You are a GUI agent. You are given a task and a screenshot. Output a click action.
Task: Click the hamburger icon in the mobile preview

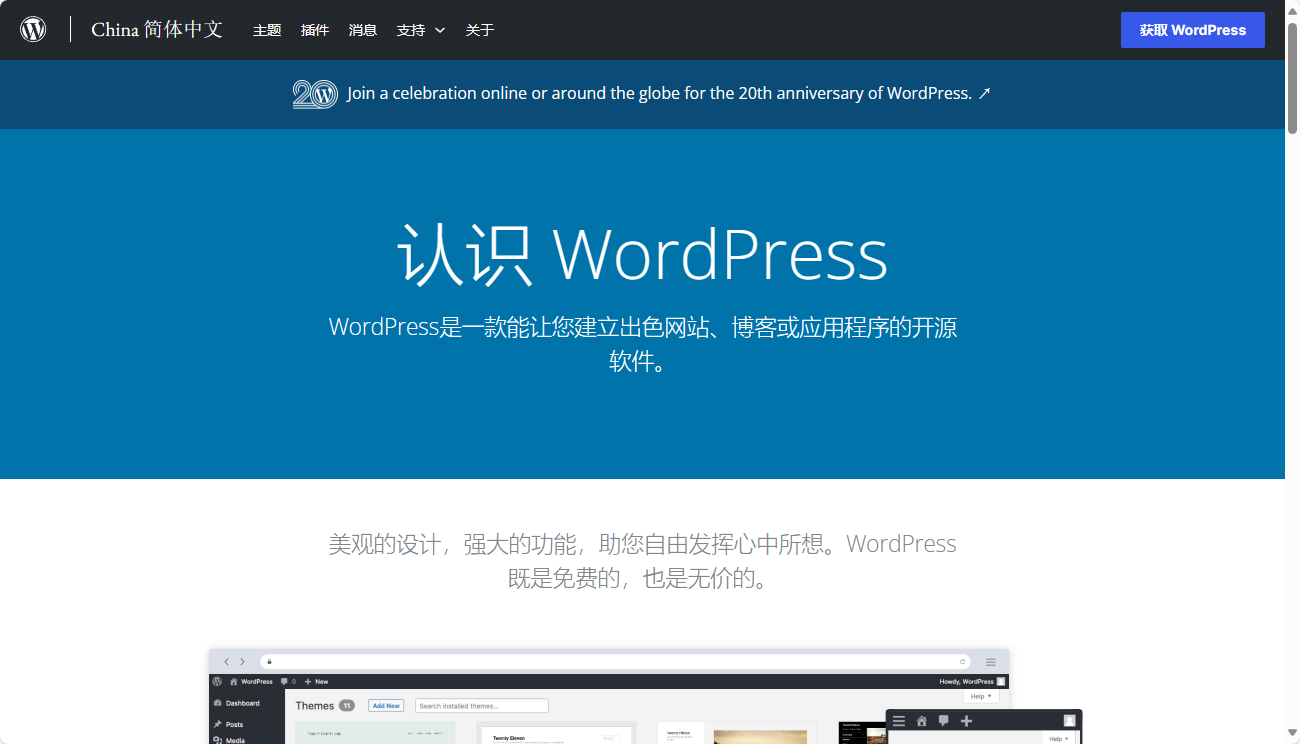point(899,721)
